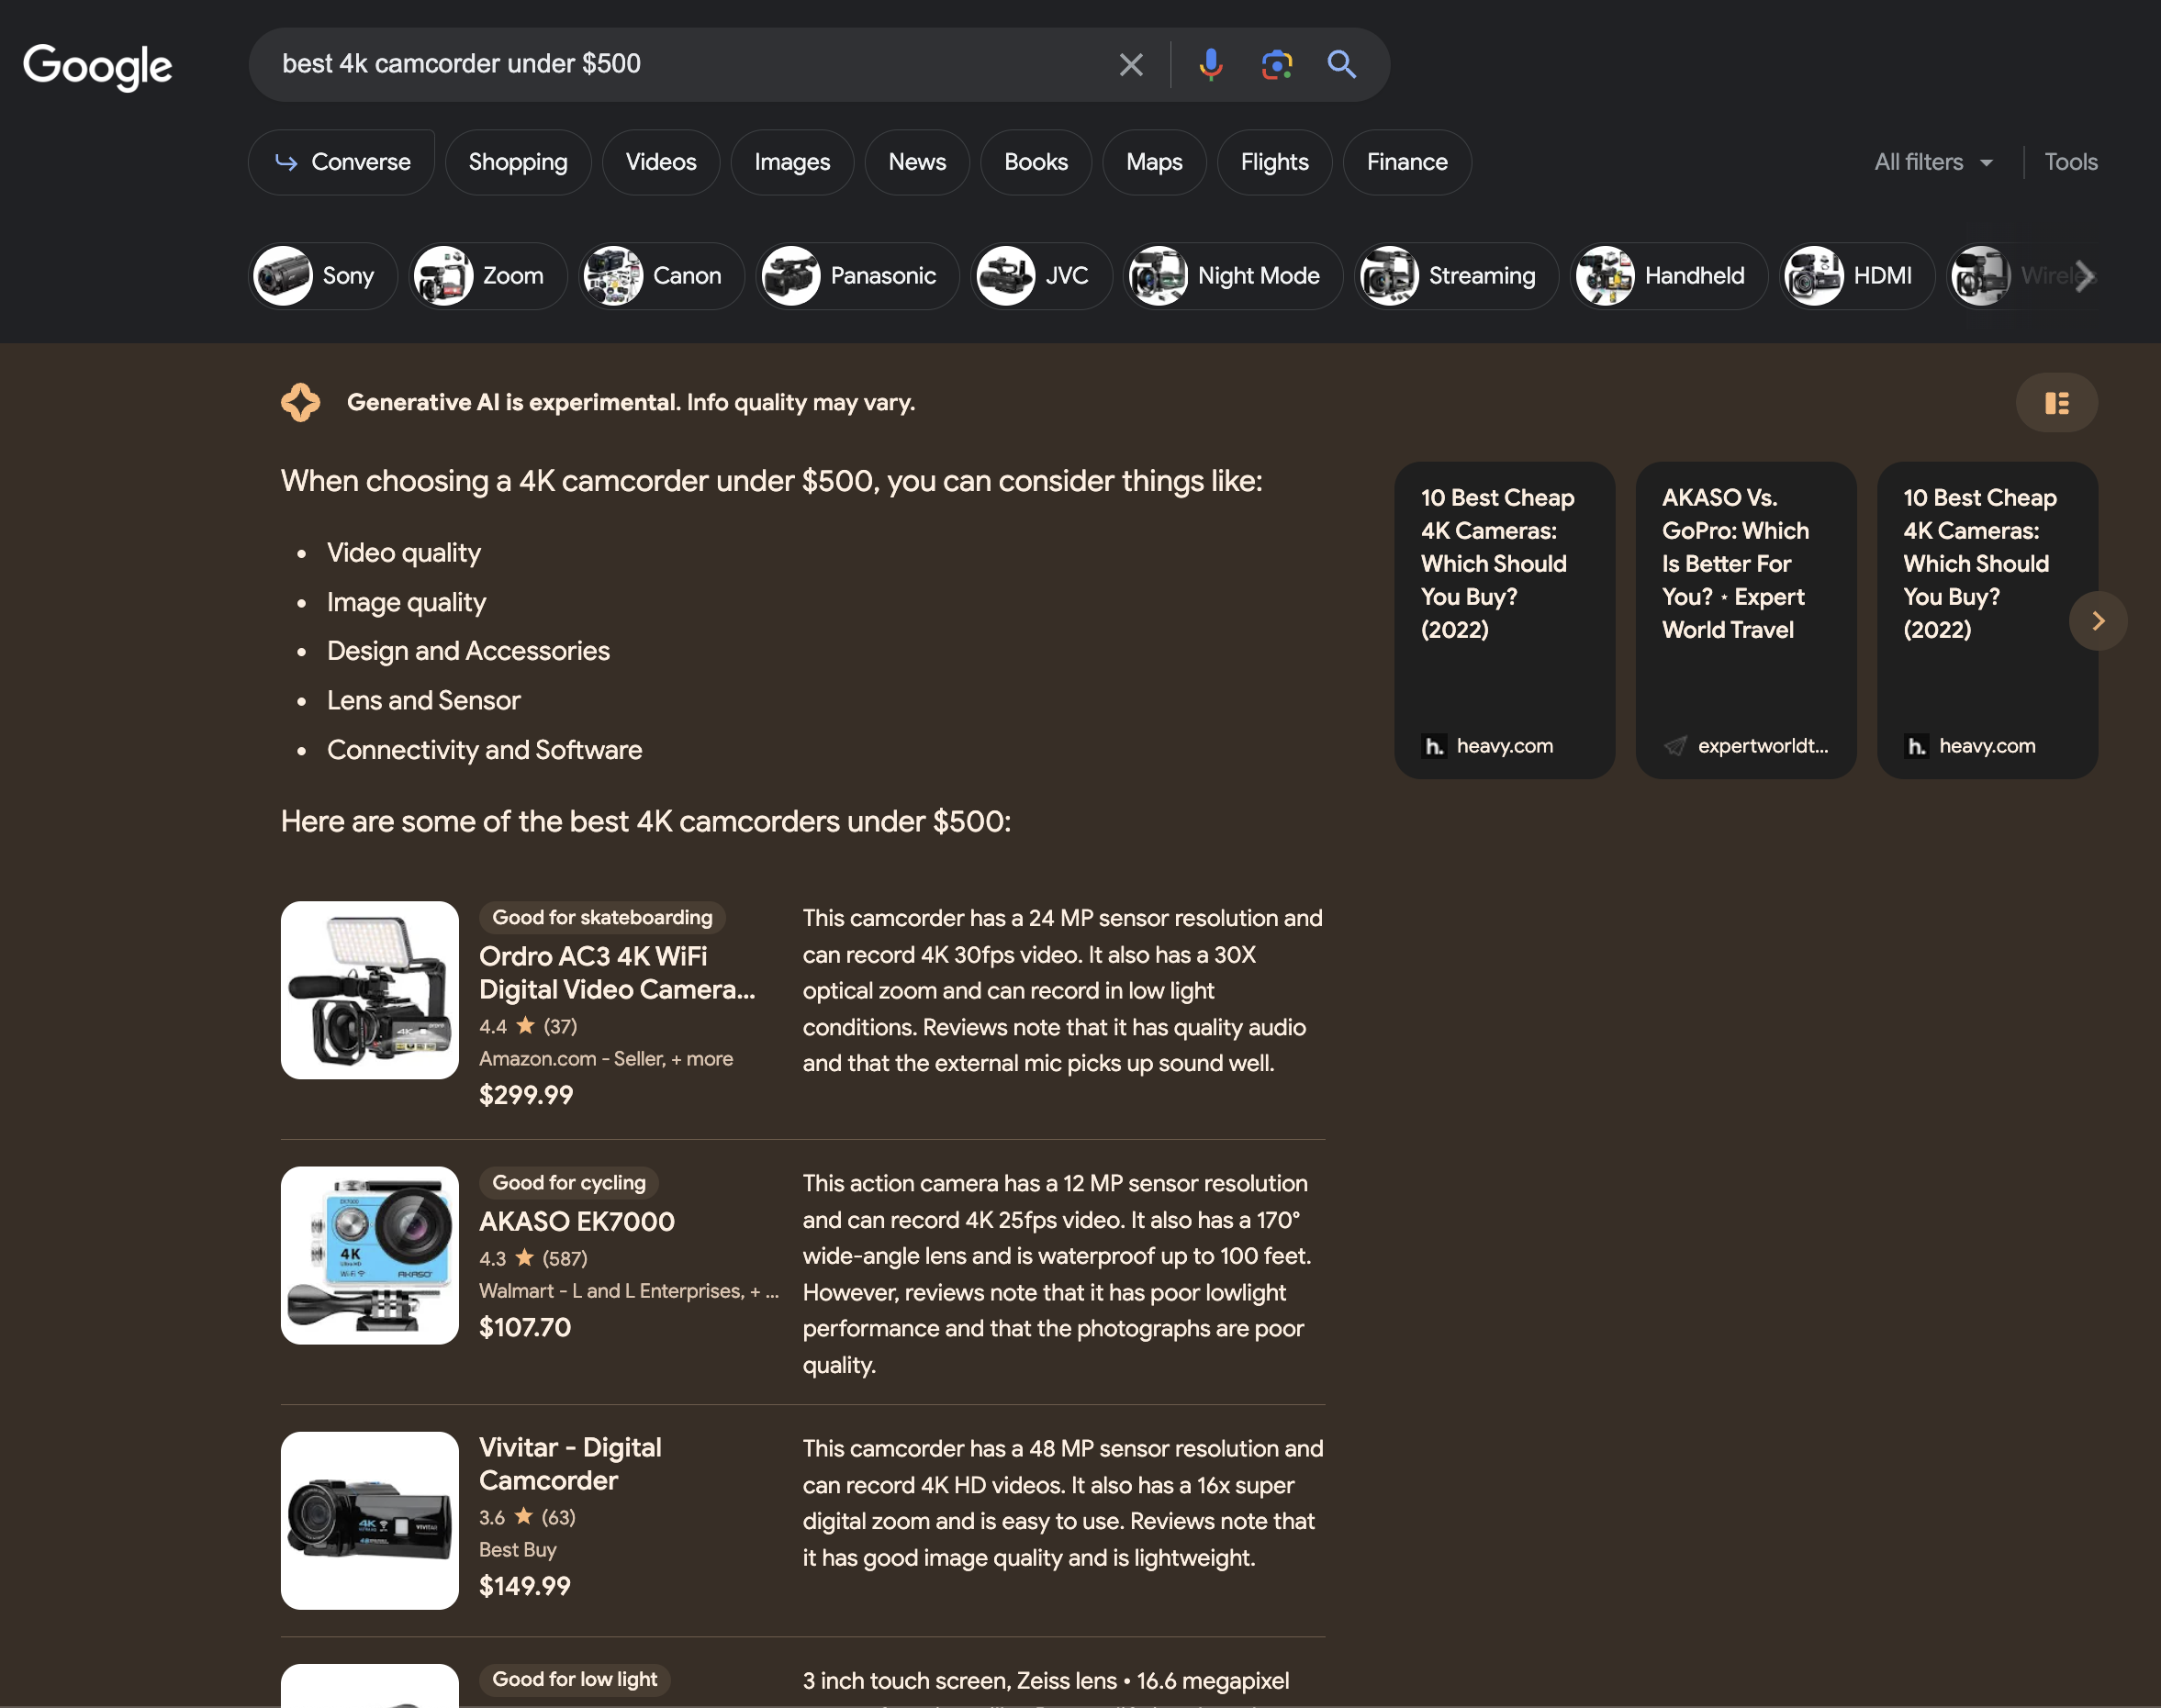The width and height of the screenshot is (2161, 1708).
Task: Click the generative AI sparkle icon
Action: [300, 402]
